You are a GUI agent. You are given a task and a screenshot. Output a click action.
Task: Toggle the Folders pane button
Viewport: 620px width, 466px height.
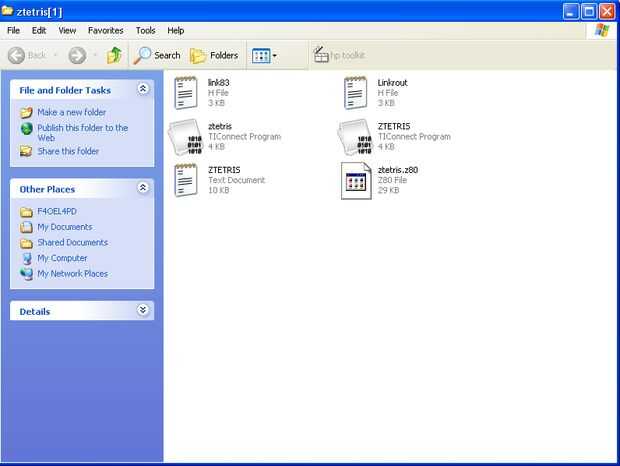(x=214, y=55)
